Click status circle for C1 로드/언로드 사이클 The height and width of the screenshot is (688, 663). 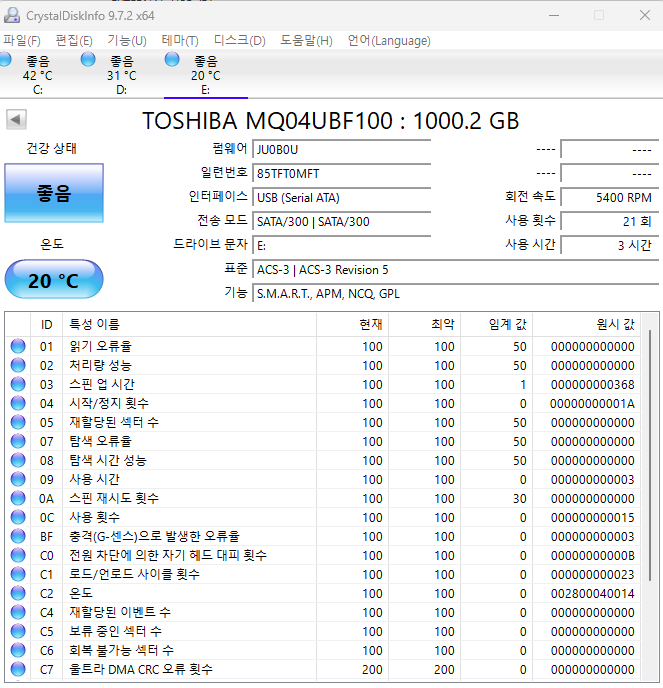[18, 574]
